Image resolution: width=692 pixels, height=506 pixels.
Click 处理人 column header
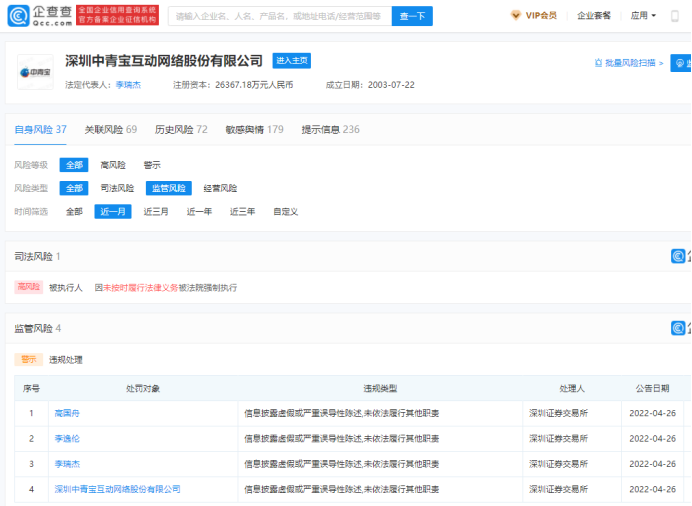coord(572,389)
